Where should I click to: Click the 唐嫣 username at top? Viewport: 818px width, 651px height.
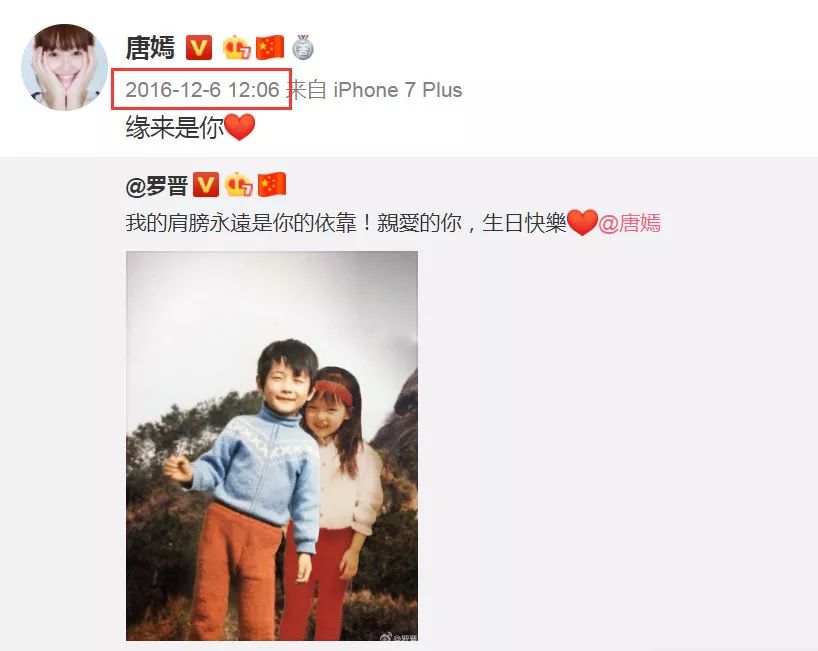click(x=150, y=48)
